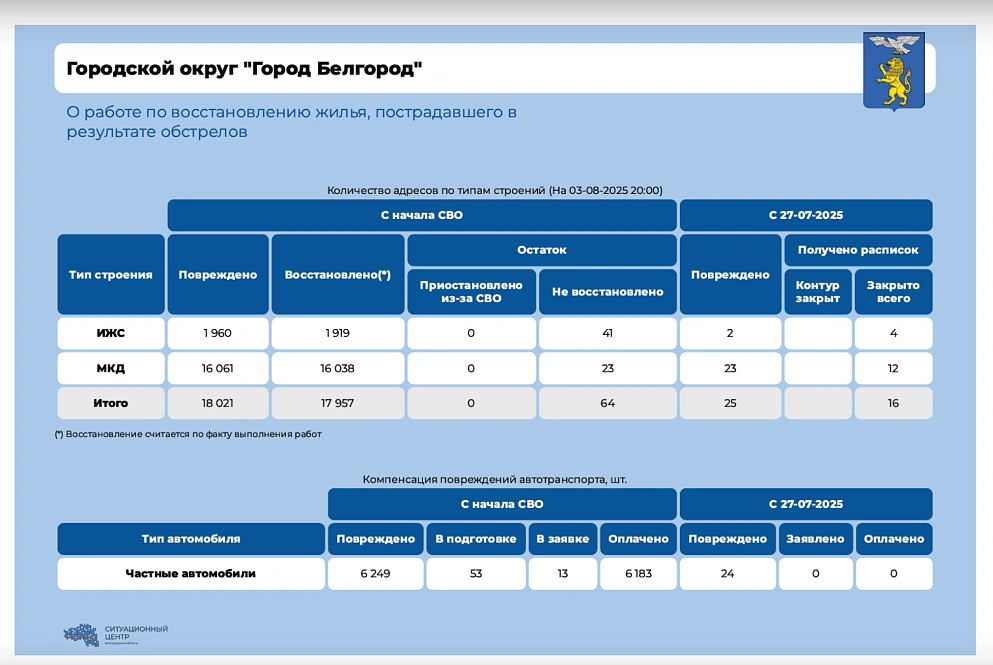
Task: Select the "Приостановлено из-за СВО" header
Action: 471,292
